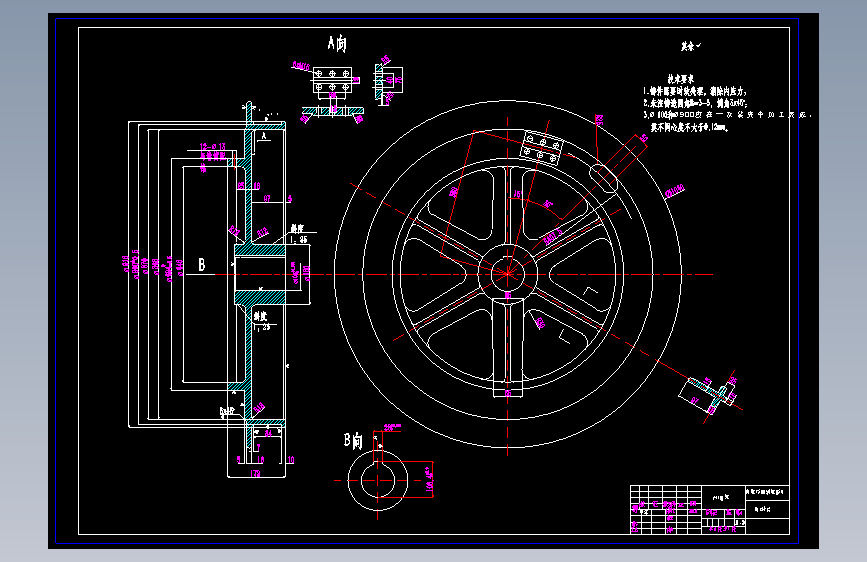The height and width of the screenshot is (562, 867).
Task: Select the rotated section detail at lower right
Action: tap(712, 395)
